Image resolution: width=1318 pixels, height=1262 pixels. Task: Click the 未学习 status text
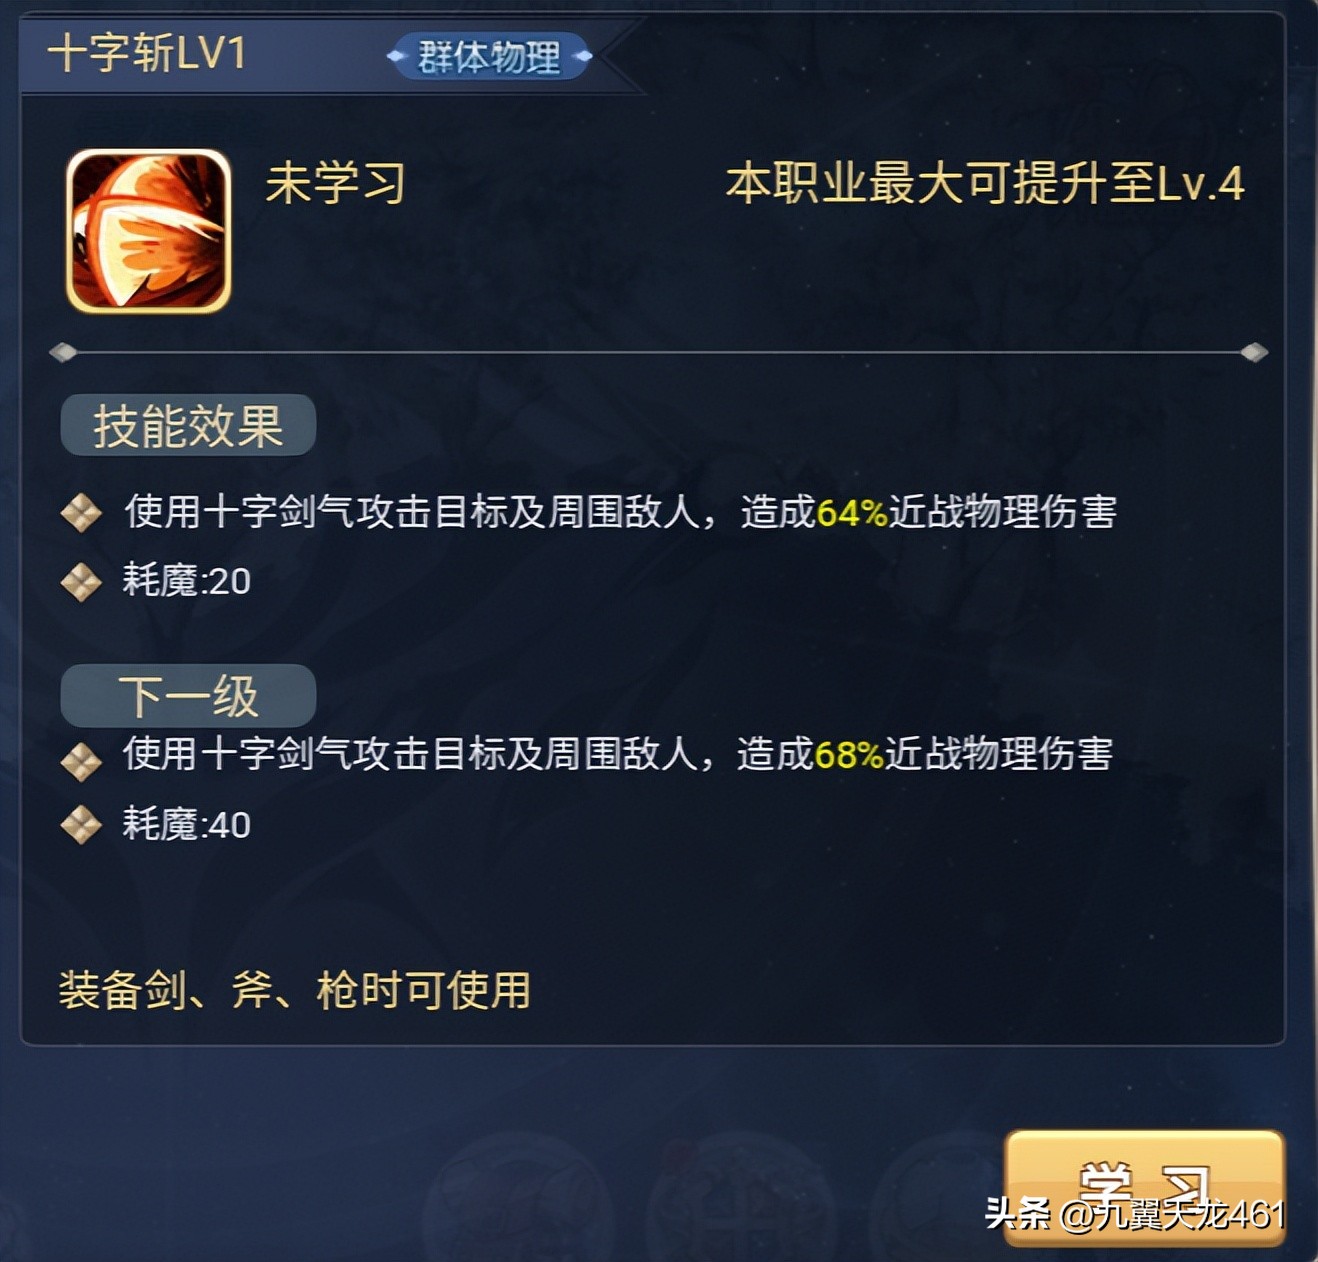point(335,184)
